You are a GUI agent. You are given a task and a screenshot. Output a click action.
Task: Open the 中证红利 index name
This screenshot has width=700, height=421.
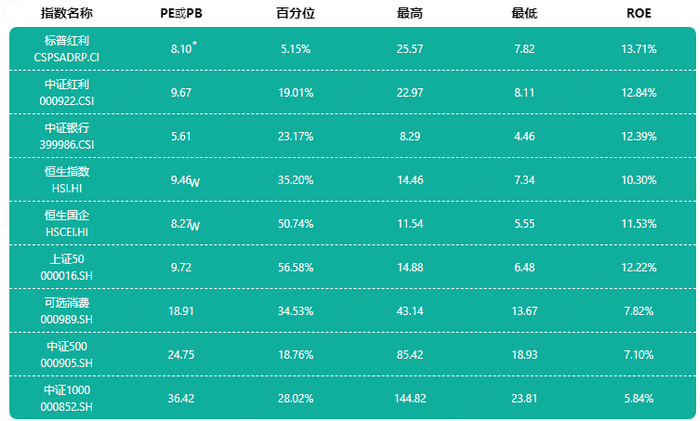click(66, 85)
